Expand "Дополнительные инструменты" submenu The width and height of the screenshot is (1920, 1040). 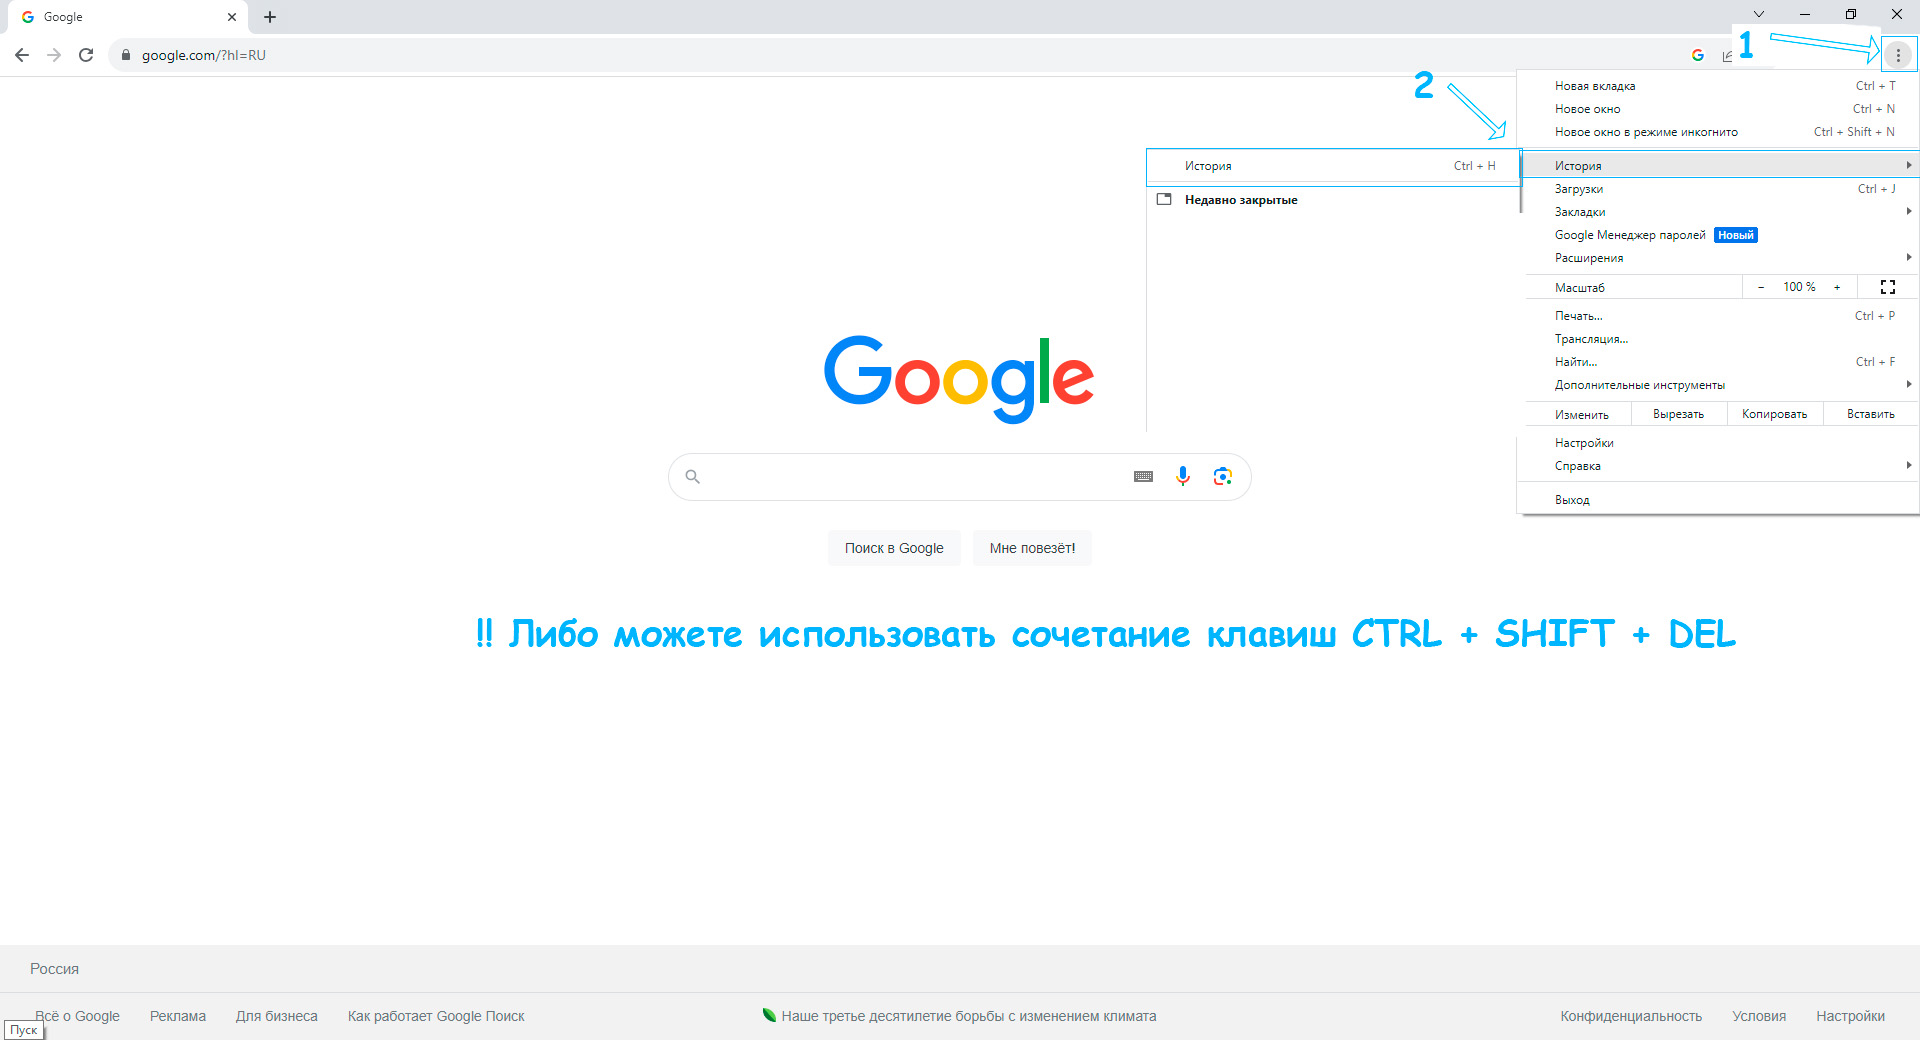(1718, 385)
